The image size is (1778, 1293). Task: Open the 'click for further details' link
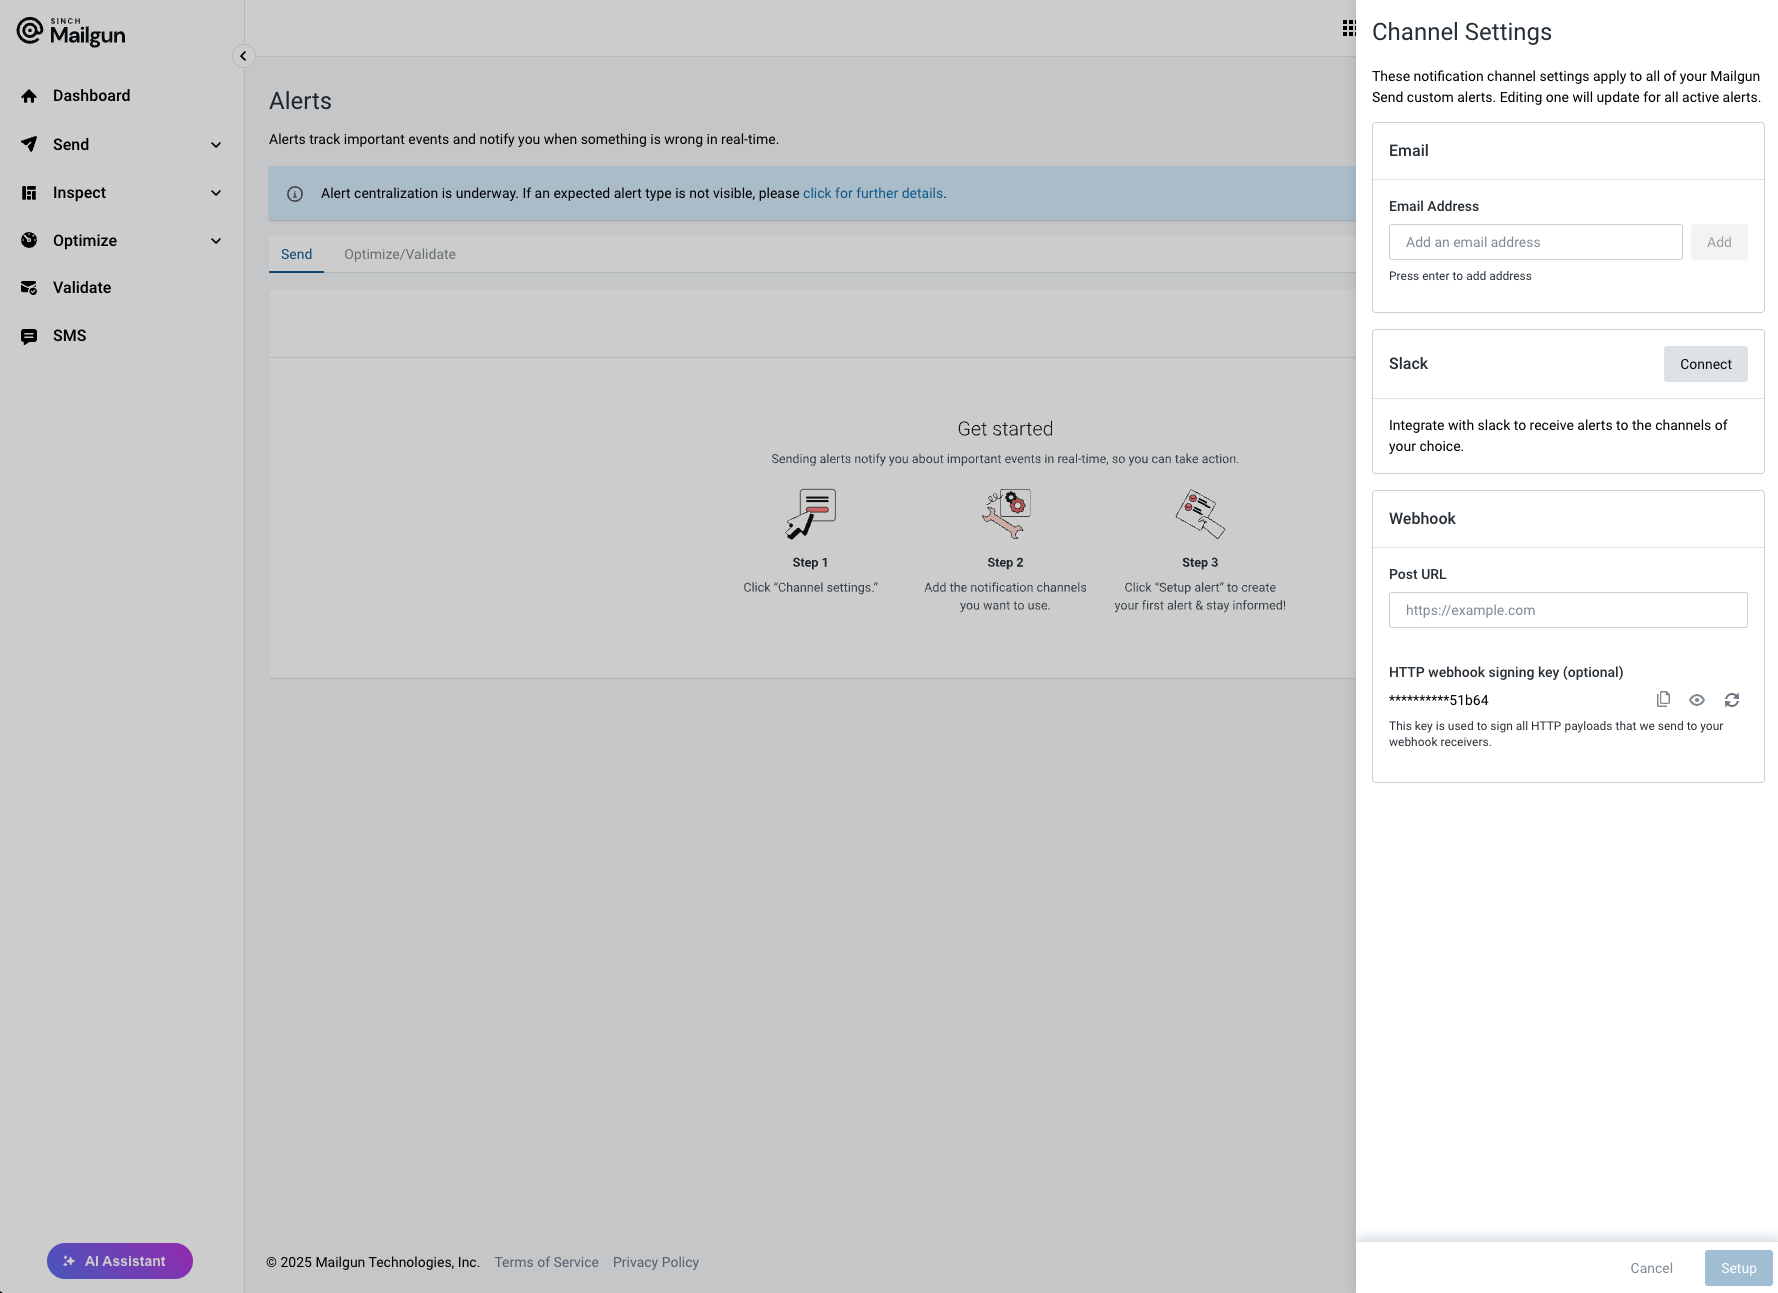[x=873, y=193]
